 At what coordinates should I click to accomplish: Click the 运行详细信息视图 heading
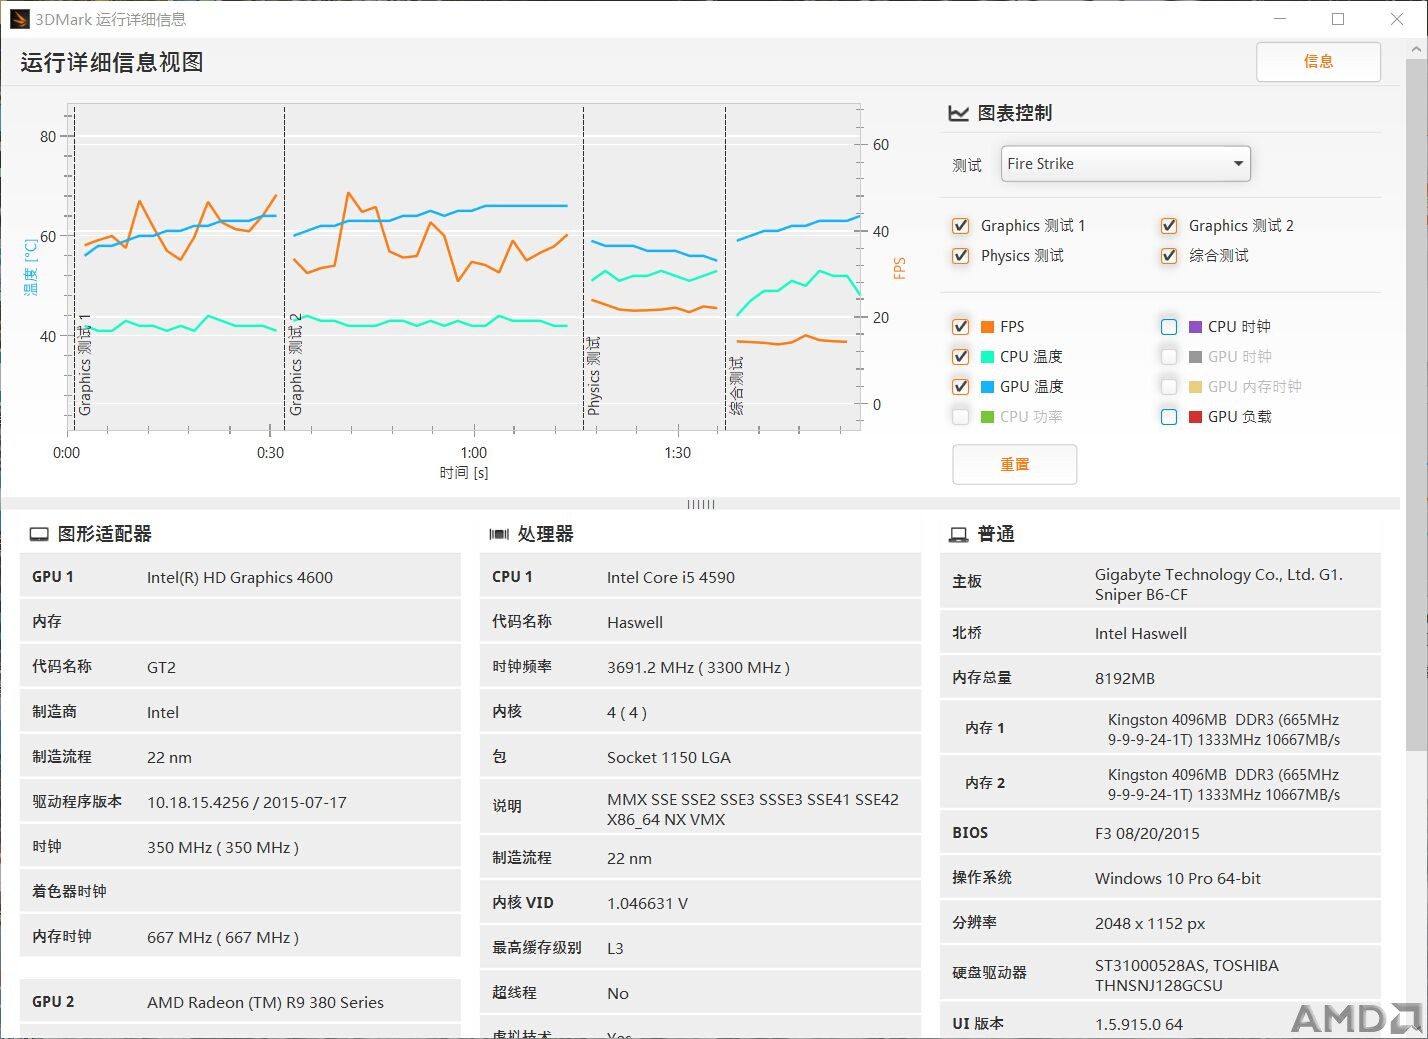tap(112, 63)
